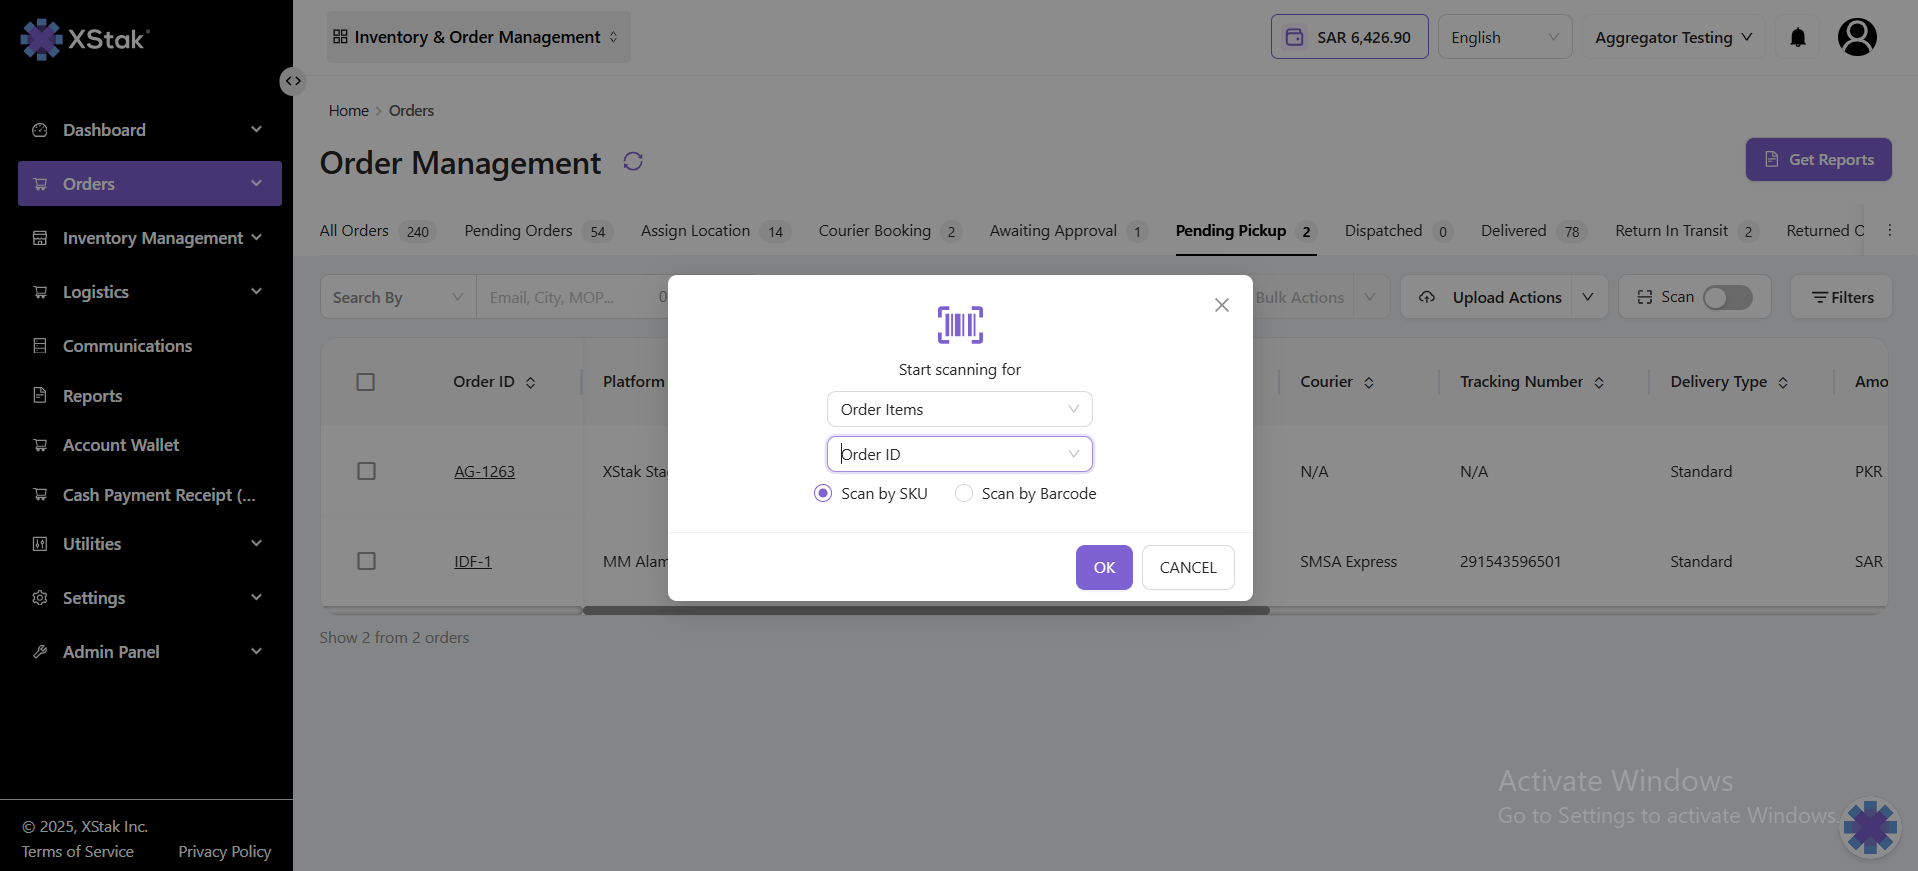The image size is (1918, 871).
Task: Click the refresh icon beside Order Management
Action: 633,162
